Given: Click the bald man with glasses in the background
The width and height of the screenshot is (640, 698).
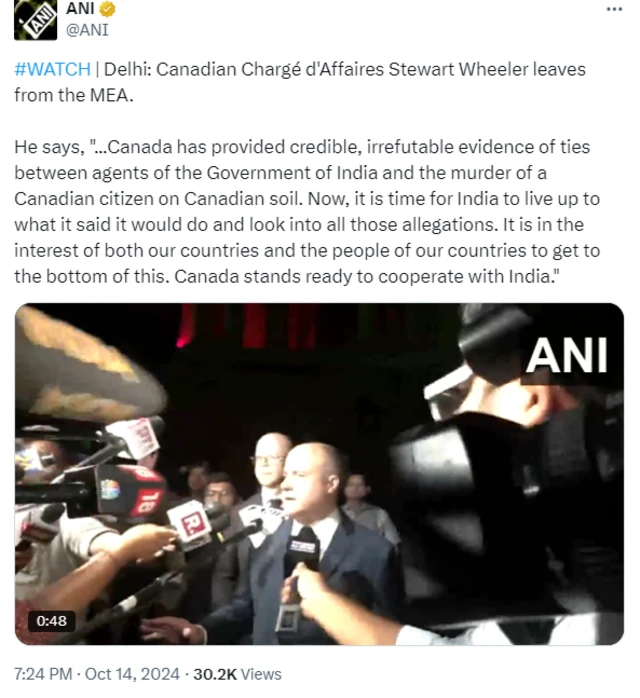Looking at the screenshot, I should (268, 463).
